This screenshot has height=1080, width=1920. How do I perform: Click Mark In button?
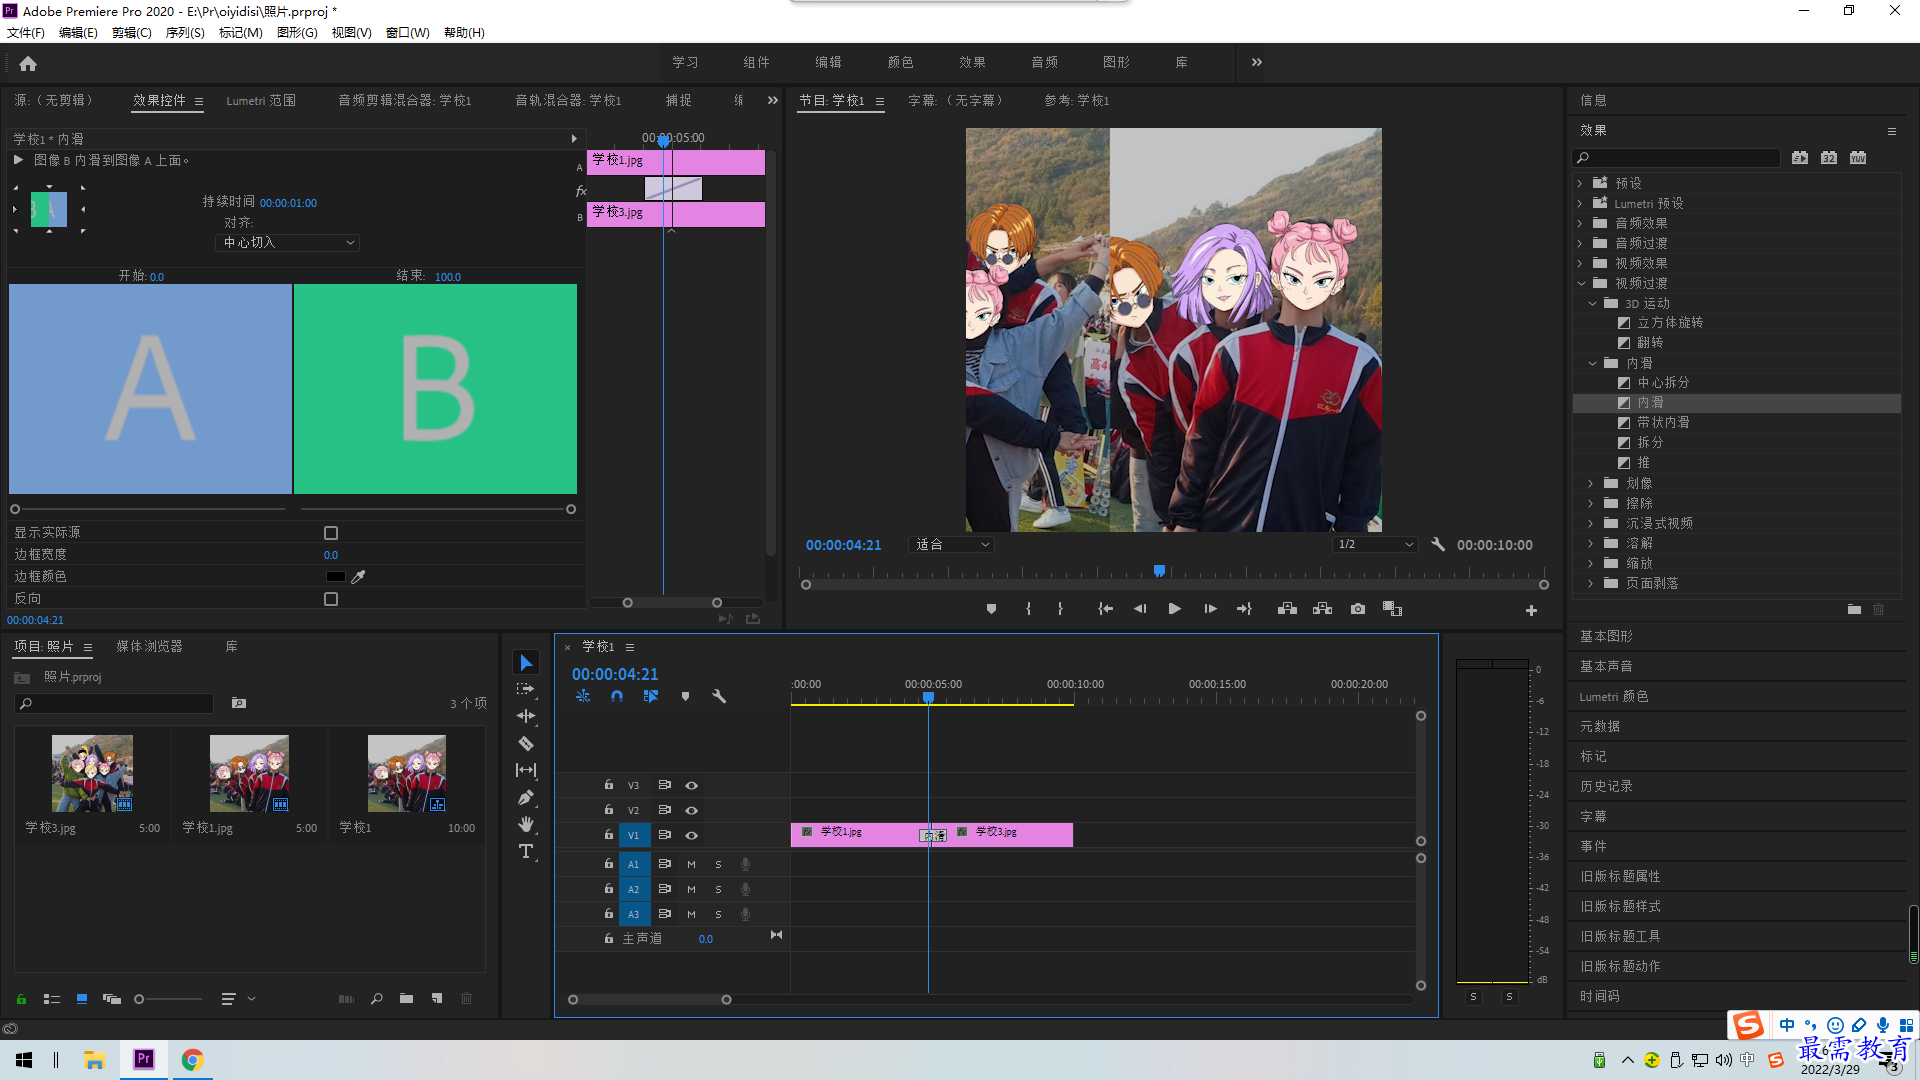pyautogui.click(x=1028, y=609)
